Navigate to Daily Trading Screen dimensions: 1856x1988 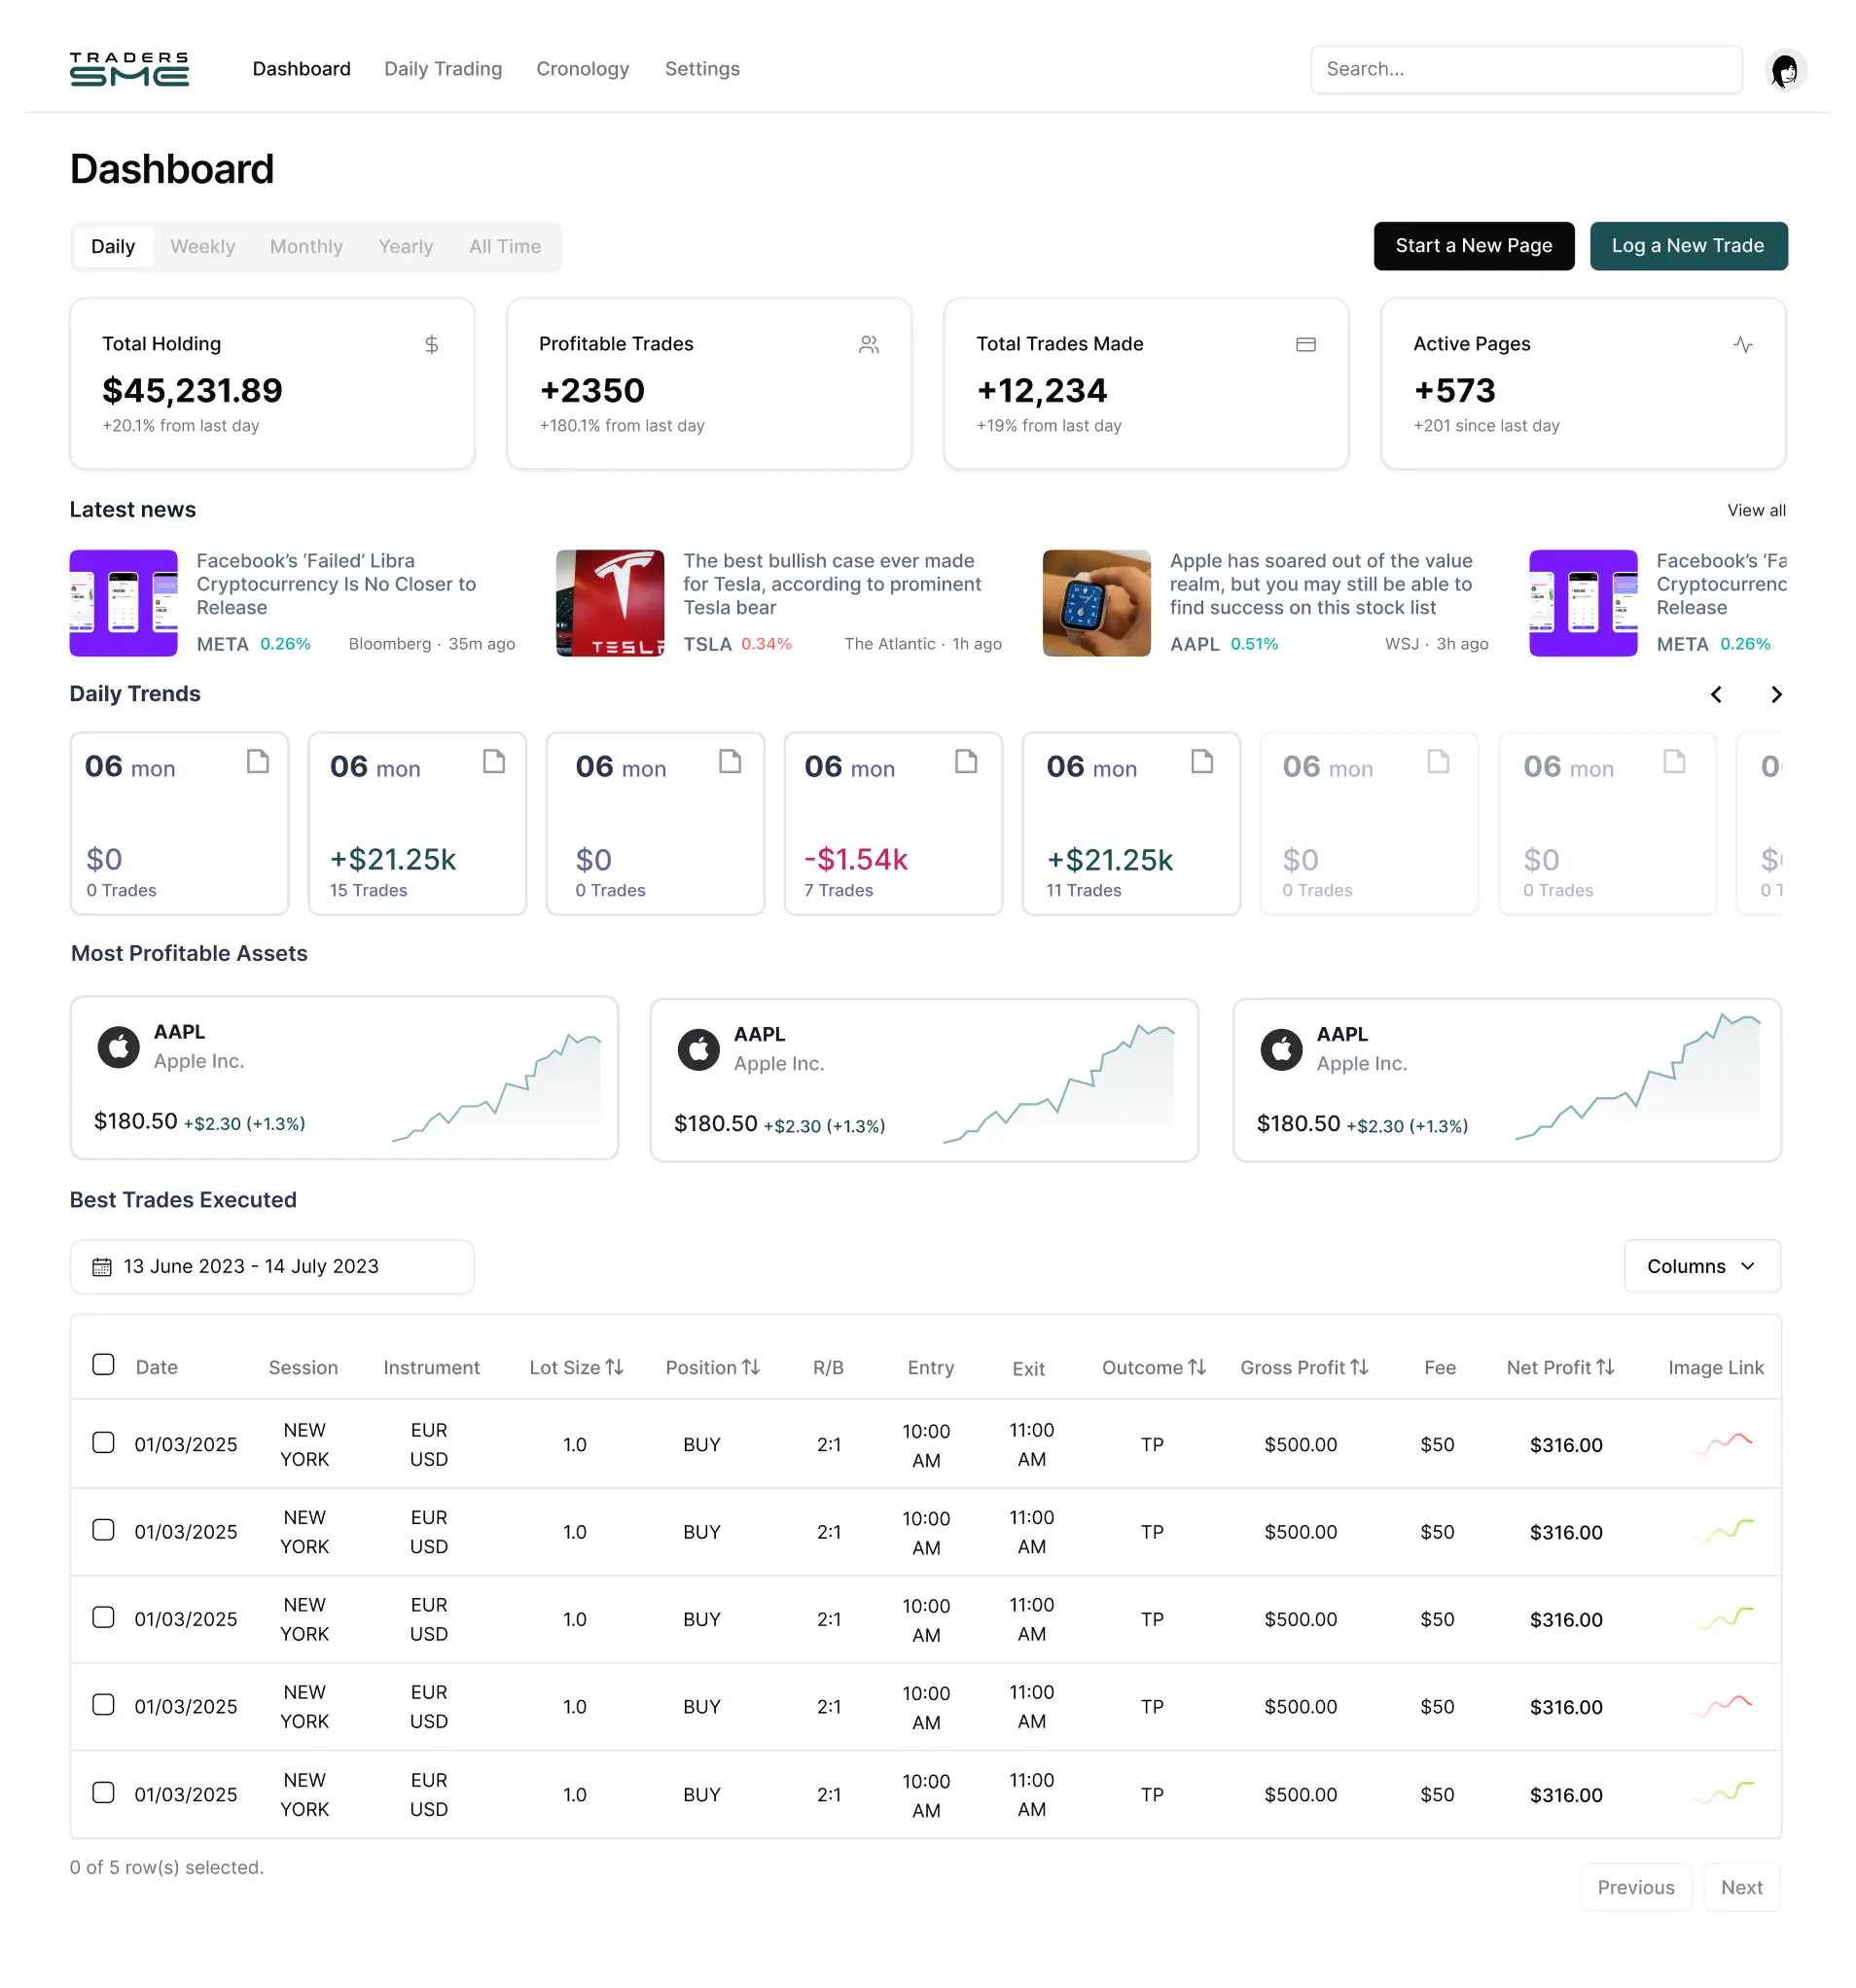coord(442,68)
